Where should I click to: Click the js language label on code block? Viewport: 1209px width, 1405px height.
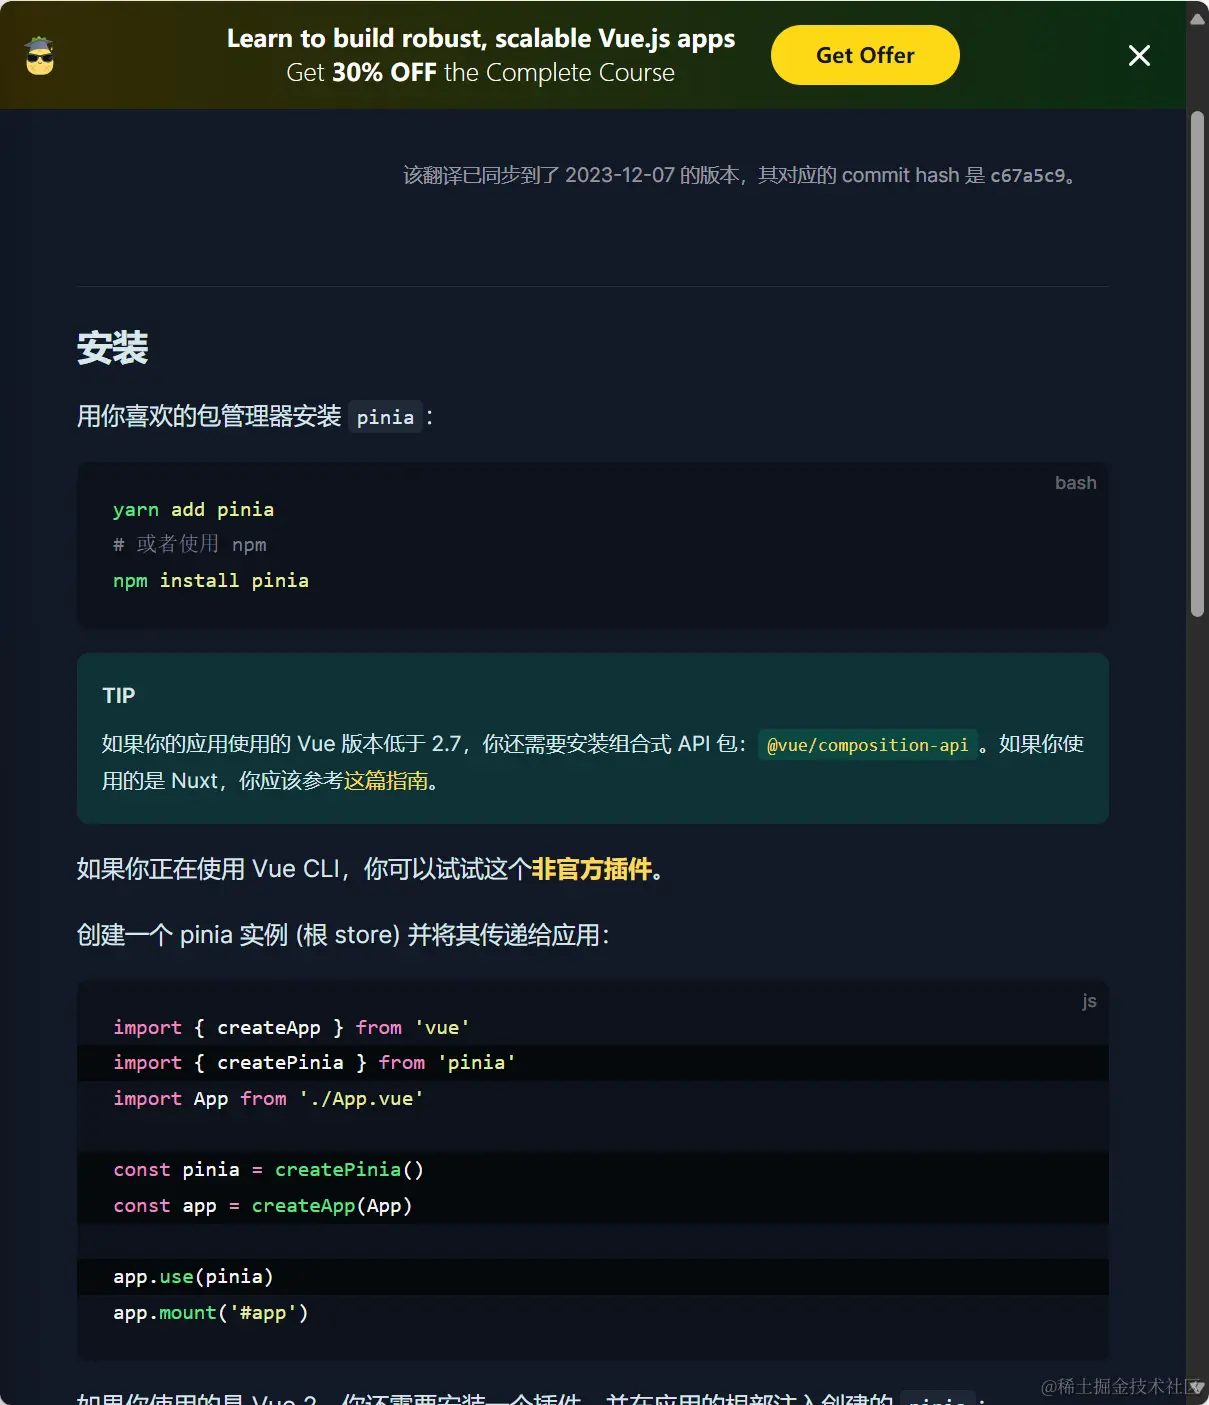pos(1089,1001)
